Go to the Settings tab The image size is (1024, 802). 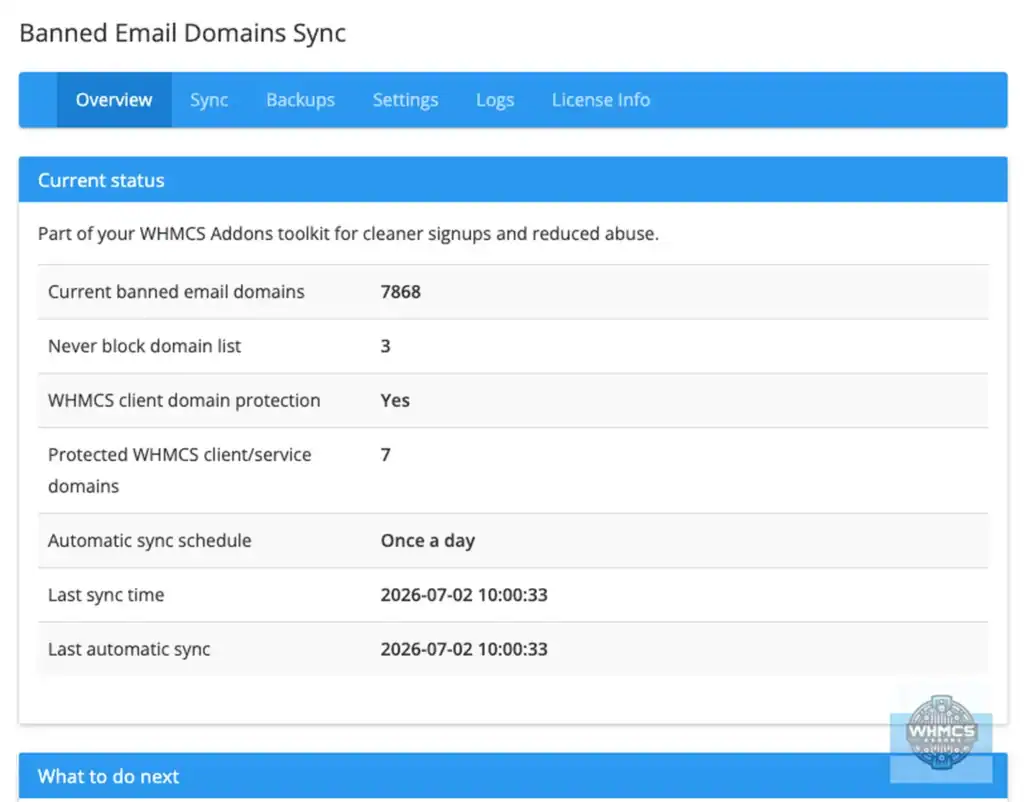point(406,100)
